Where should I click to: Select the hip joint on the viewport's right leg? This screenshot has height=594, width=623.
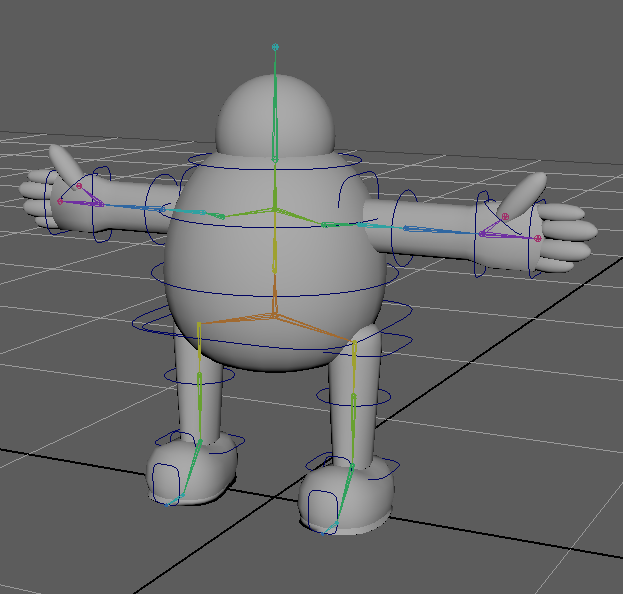click(354, 343)
